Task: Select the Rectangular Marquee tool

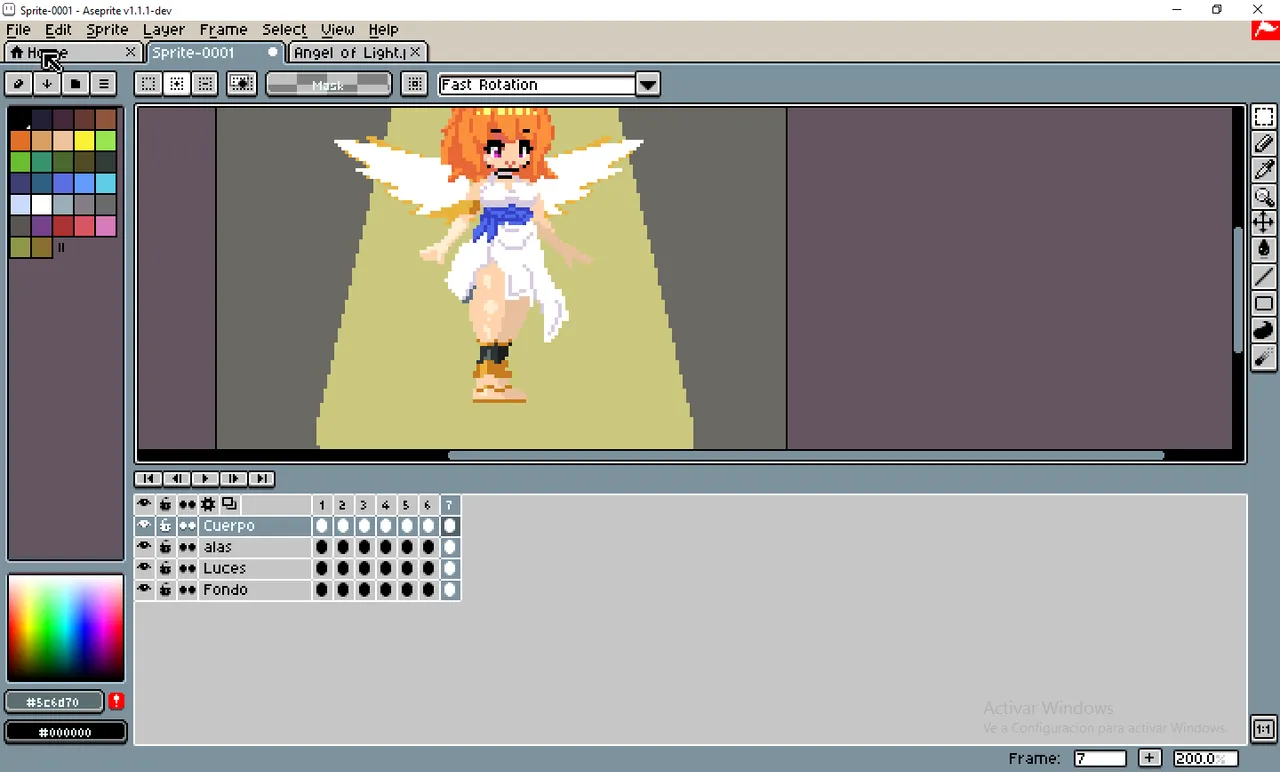Action: (x=1264, y=117)
